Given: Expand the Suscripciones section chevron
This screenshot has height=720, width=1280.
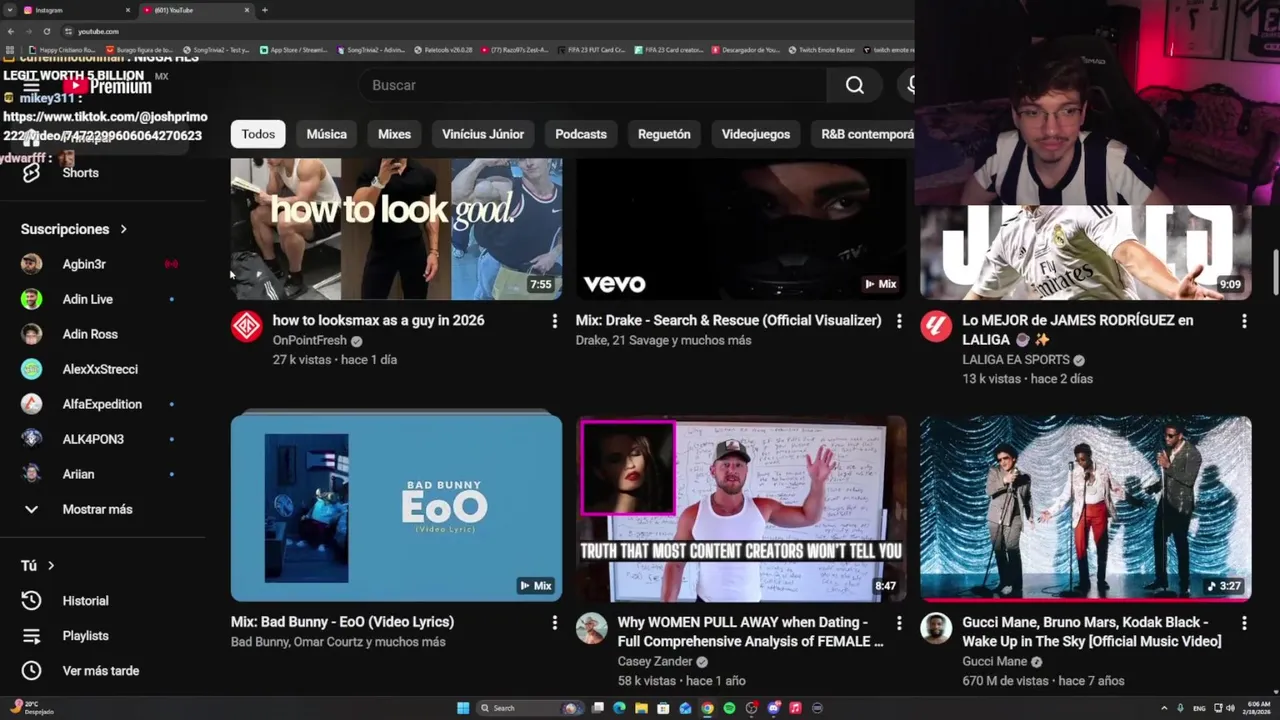Looking at the screenshot, I should click(x=124, y=229).
